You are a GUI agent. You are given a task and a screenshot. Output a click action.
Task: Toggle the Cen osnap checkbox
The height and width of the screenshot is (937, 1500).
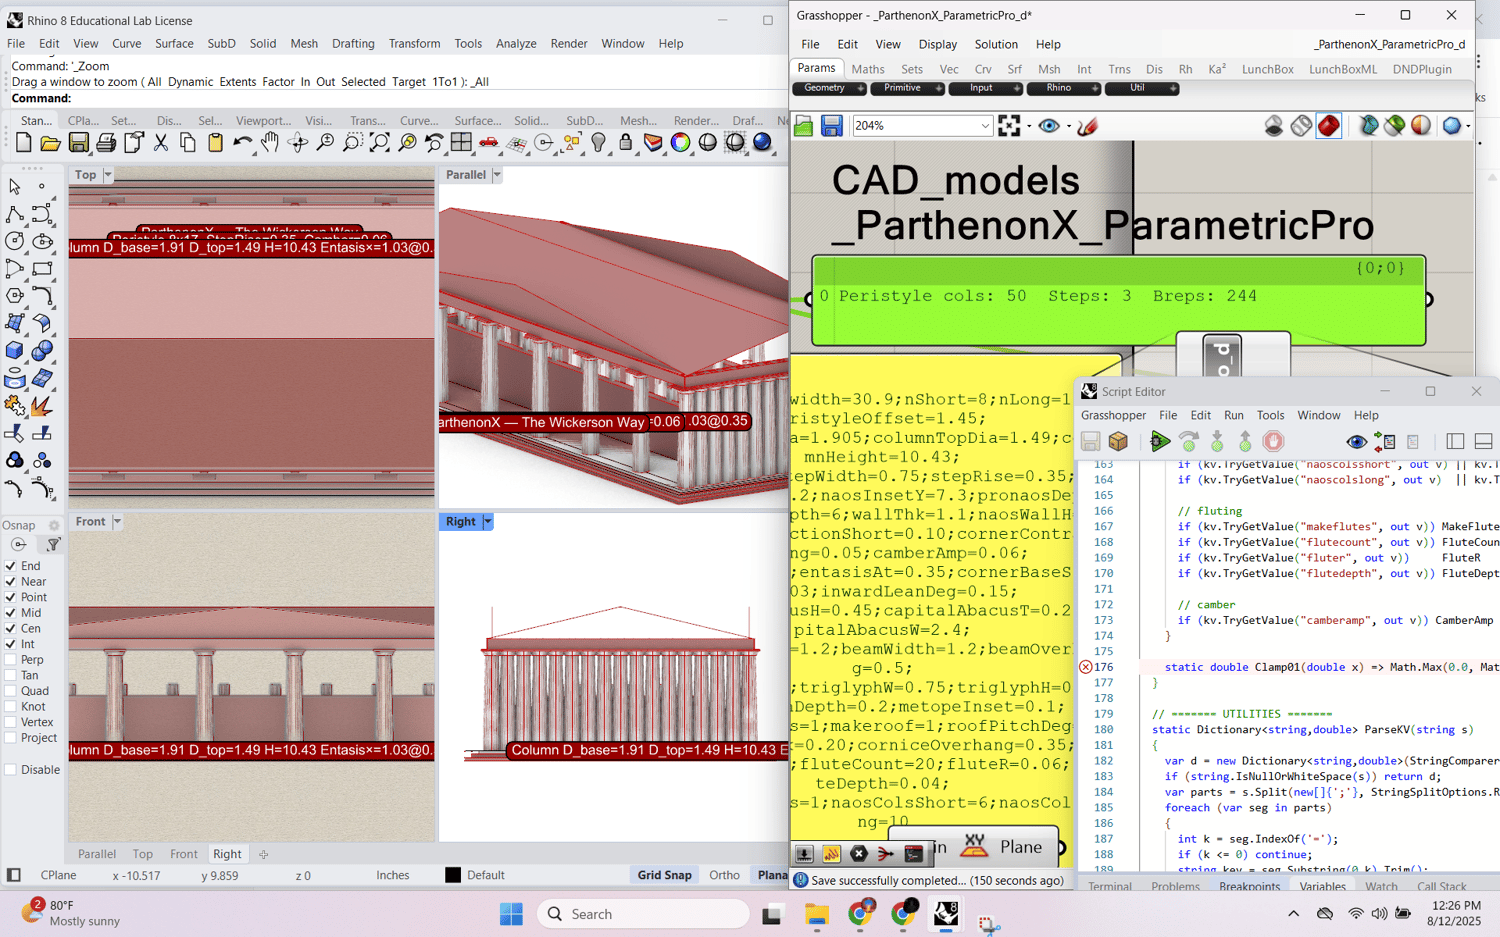pyautogui.click(x=11, y=629)
